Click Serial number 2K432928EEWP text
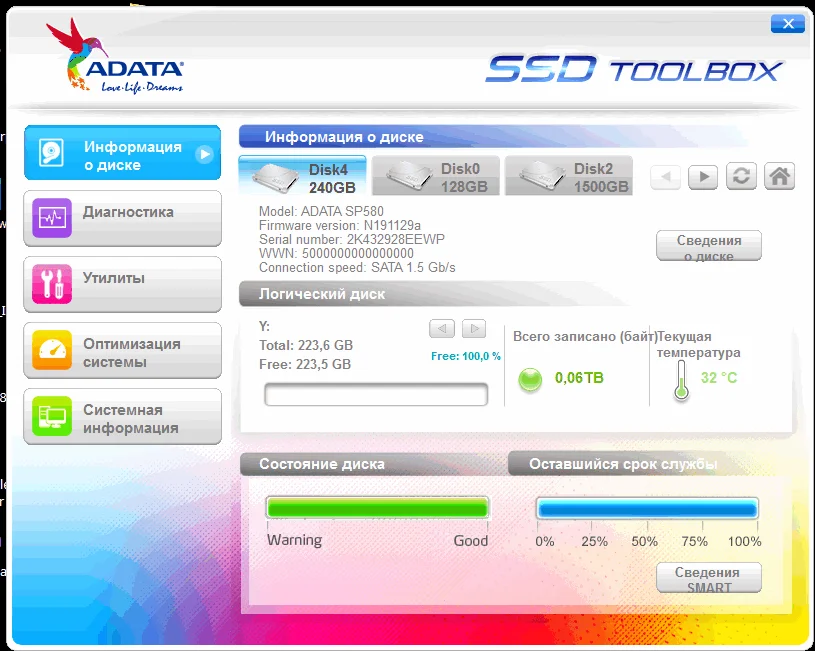 [x=352, y=240]
